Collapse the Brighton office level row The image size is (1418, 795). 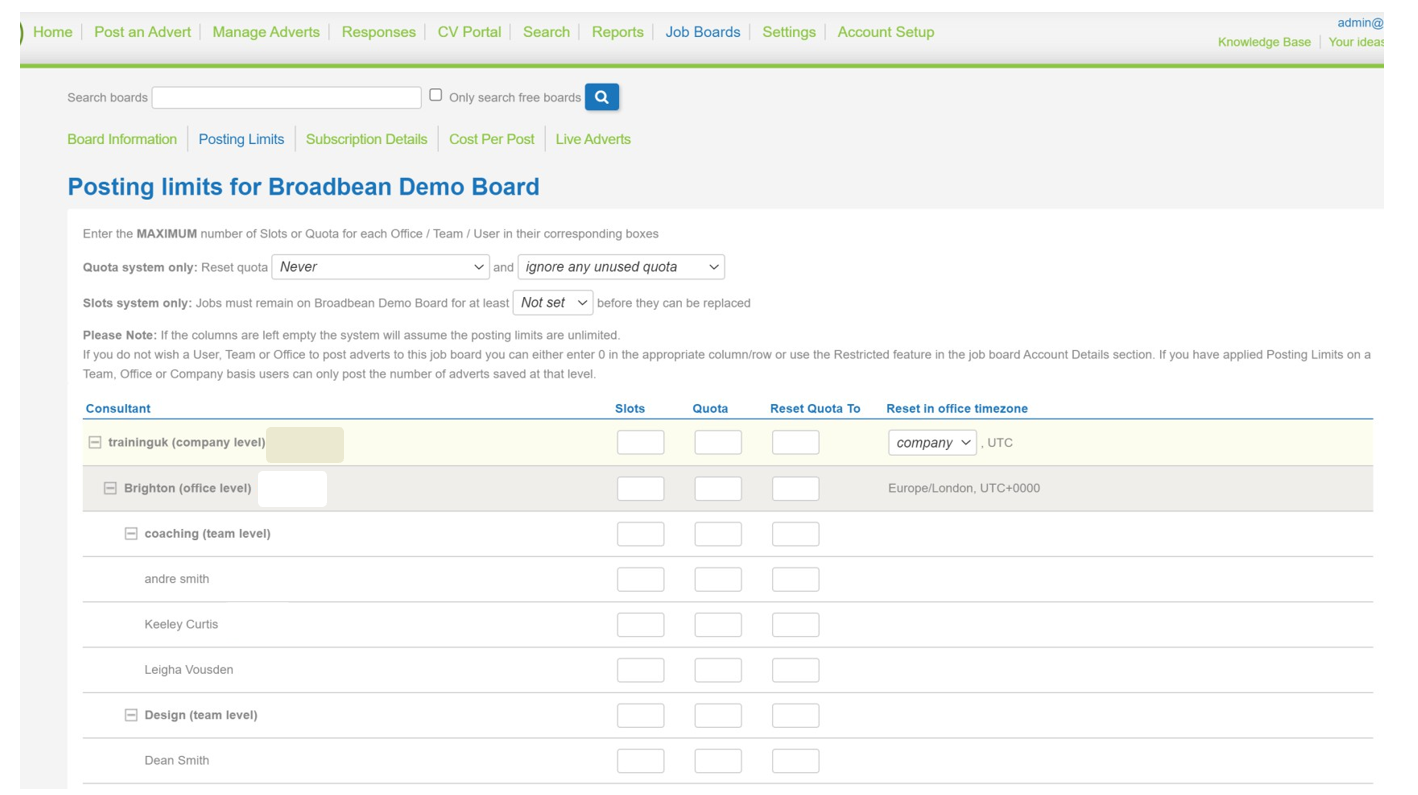click(110, 487)
